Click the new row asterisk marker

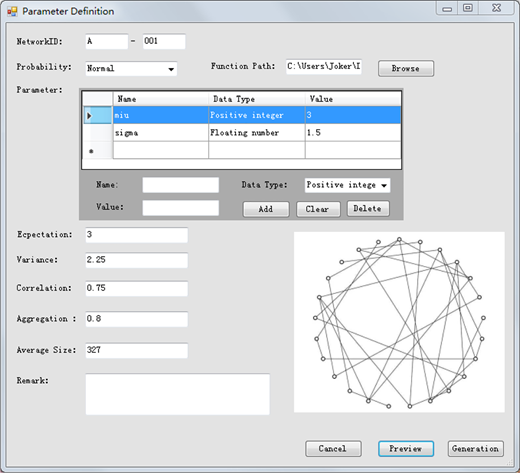point(91,151)
